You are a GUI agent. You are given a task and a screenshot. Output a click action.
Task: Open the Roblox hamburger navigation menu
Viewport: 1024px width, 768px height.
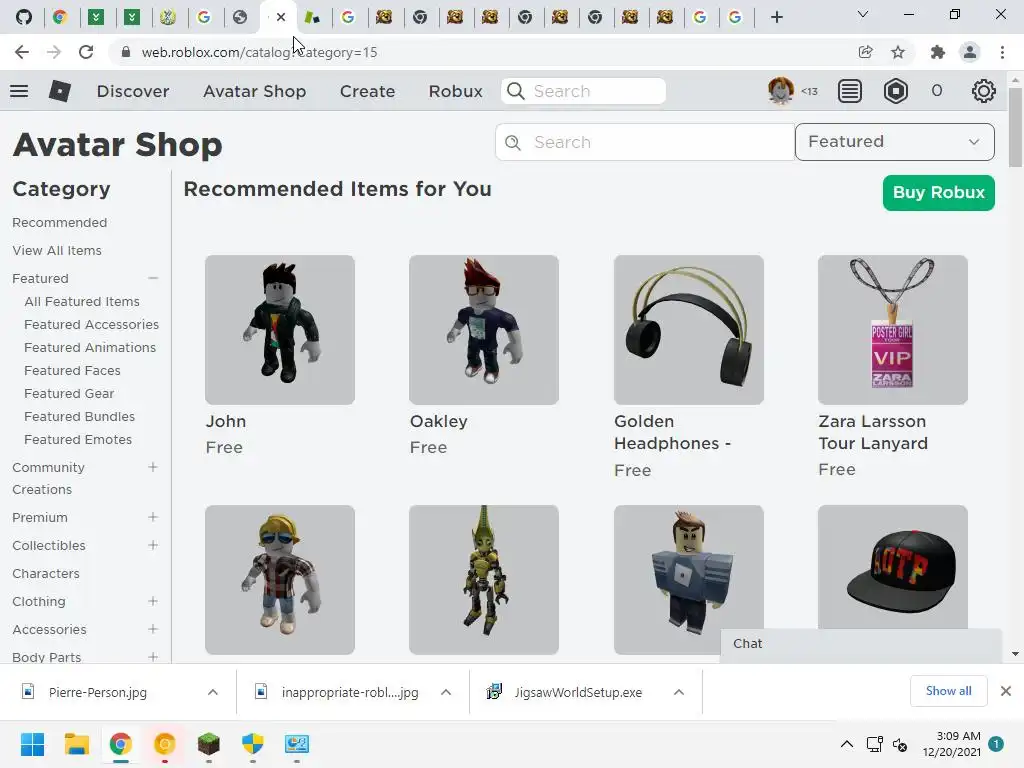[x=19, y=91]
